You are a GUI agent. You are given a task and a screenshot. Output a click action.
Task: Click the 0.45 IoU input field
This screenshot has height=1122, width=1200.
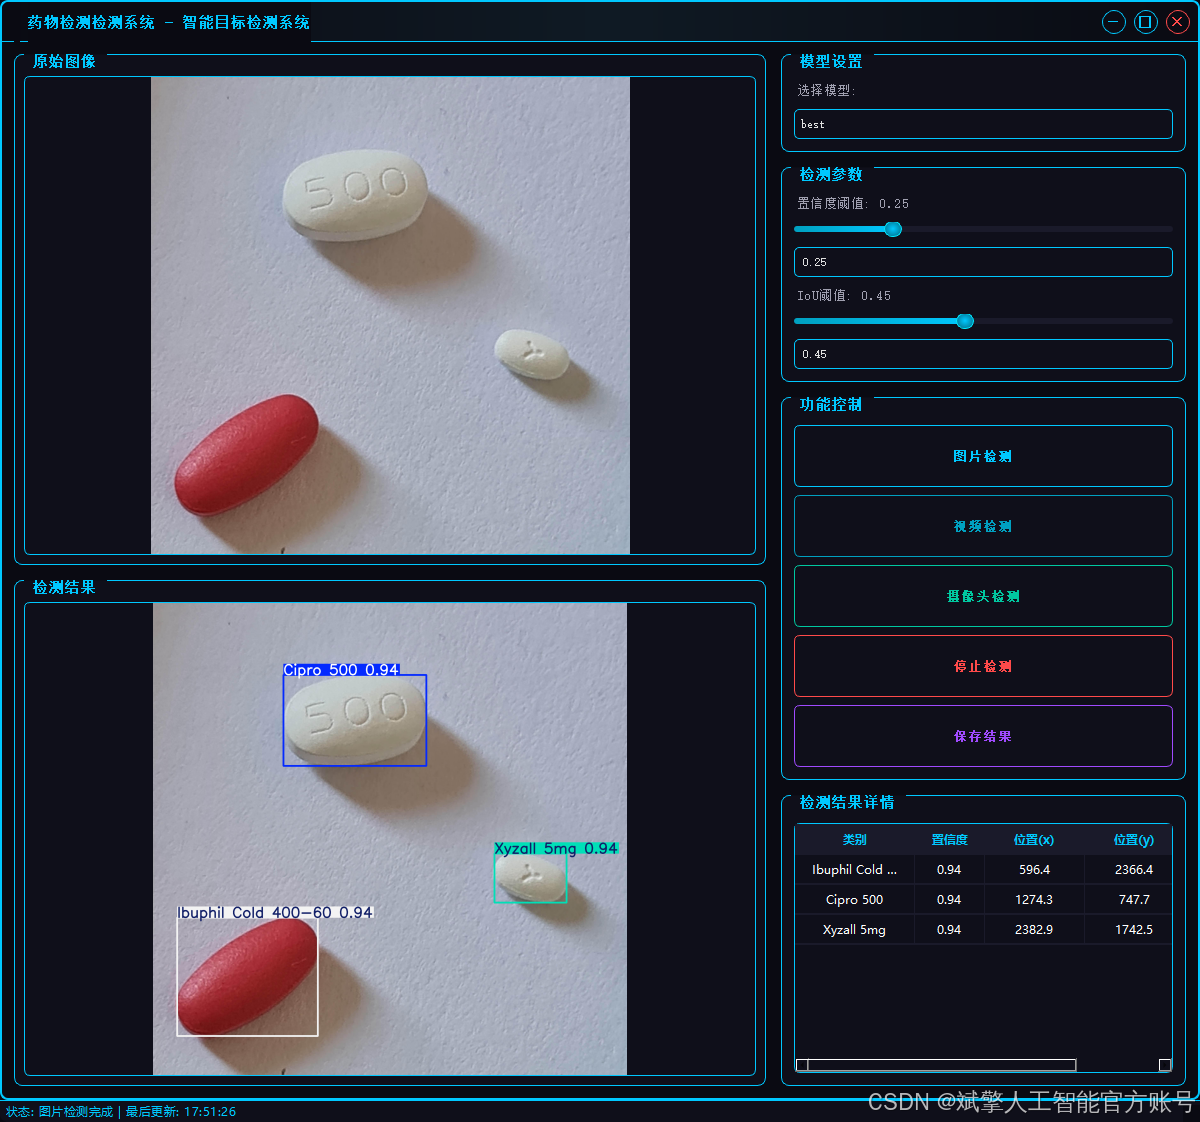point(983,354)
